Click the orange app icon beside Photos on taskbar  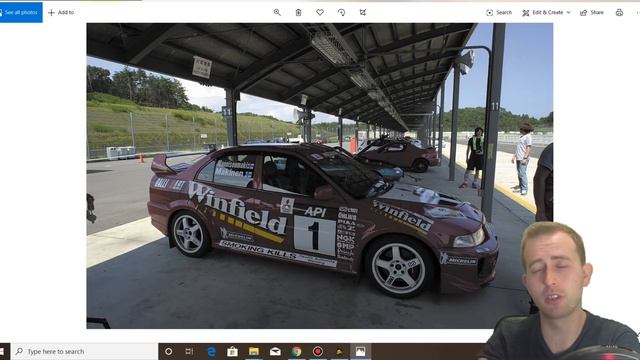pyautogui.click(x=339, y=351)
